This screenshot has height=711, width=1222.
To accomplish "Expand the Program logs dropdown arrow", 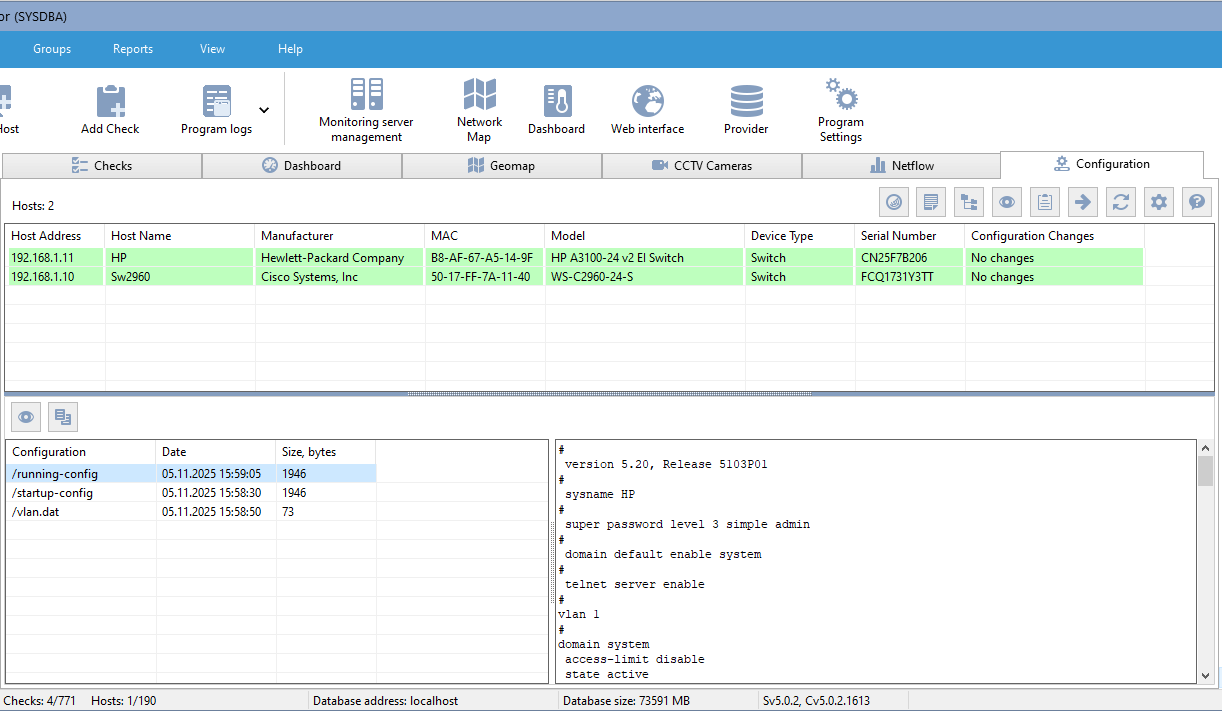I will [x=263, y=110].
